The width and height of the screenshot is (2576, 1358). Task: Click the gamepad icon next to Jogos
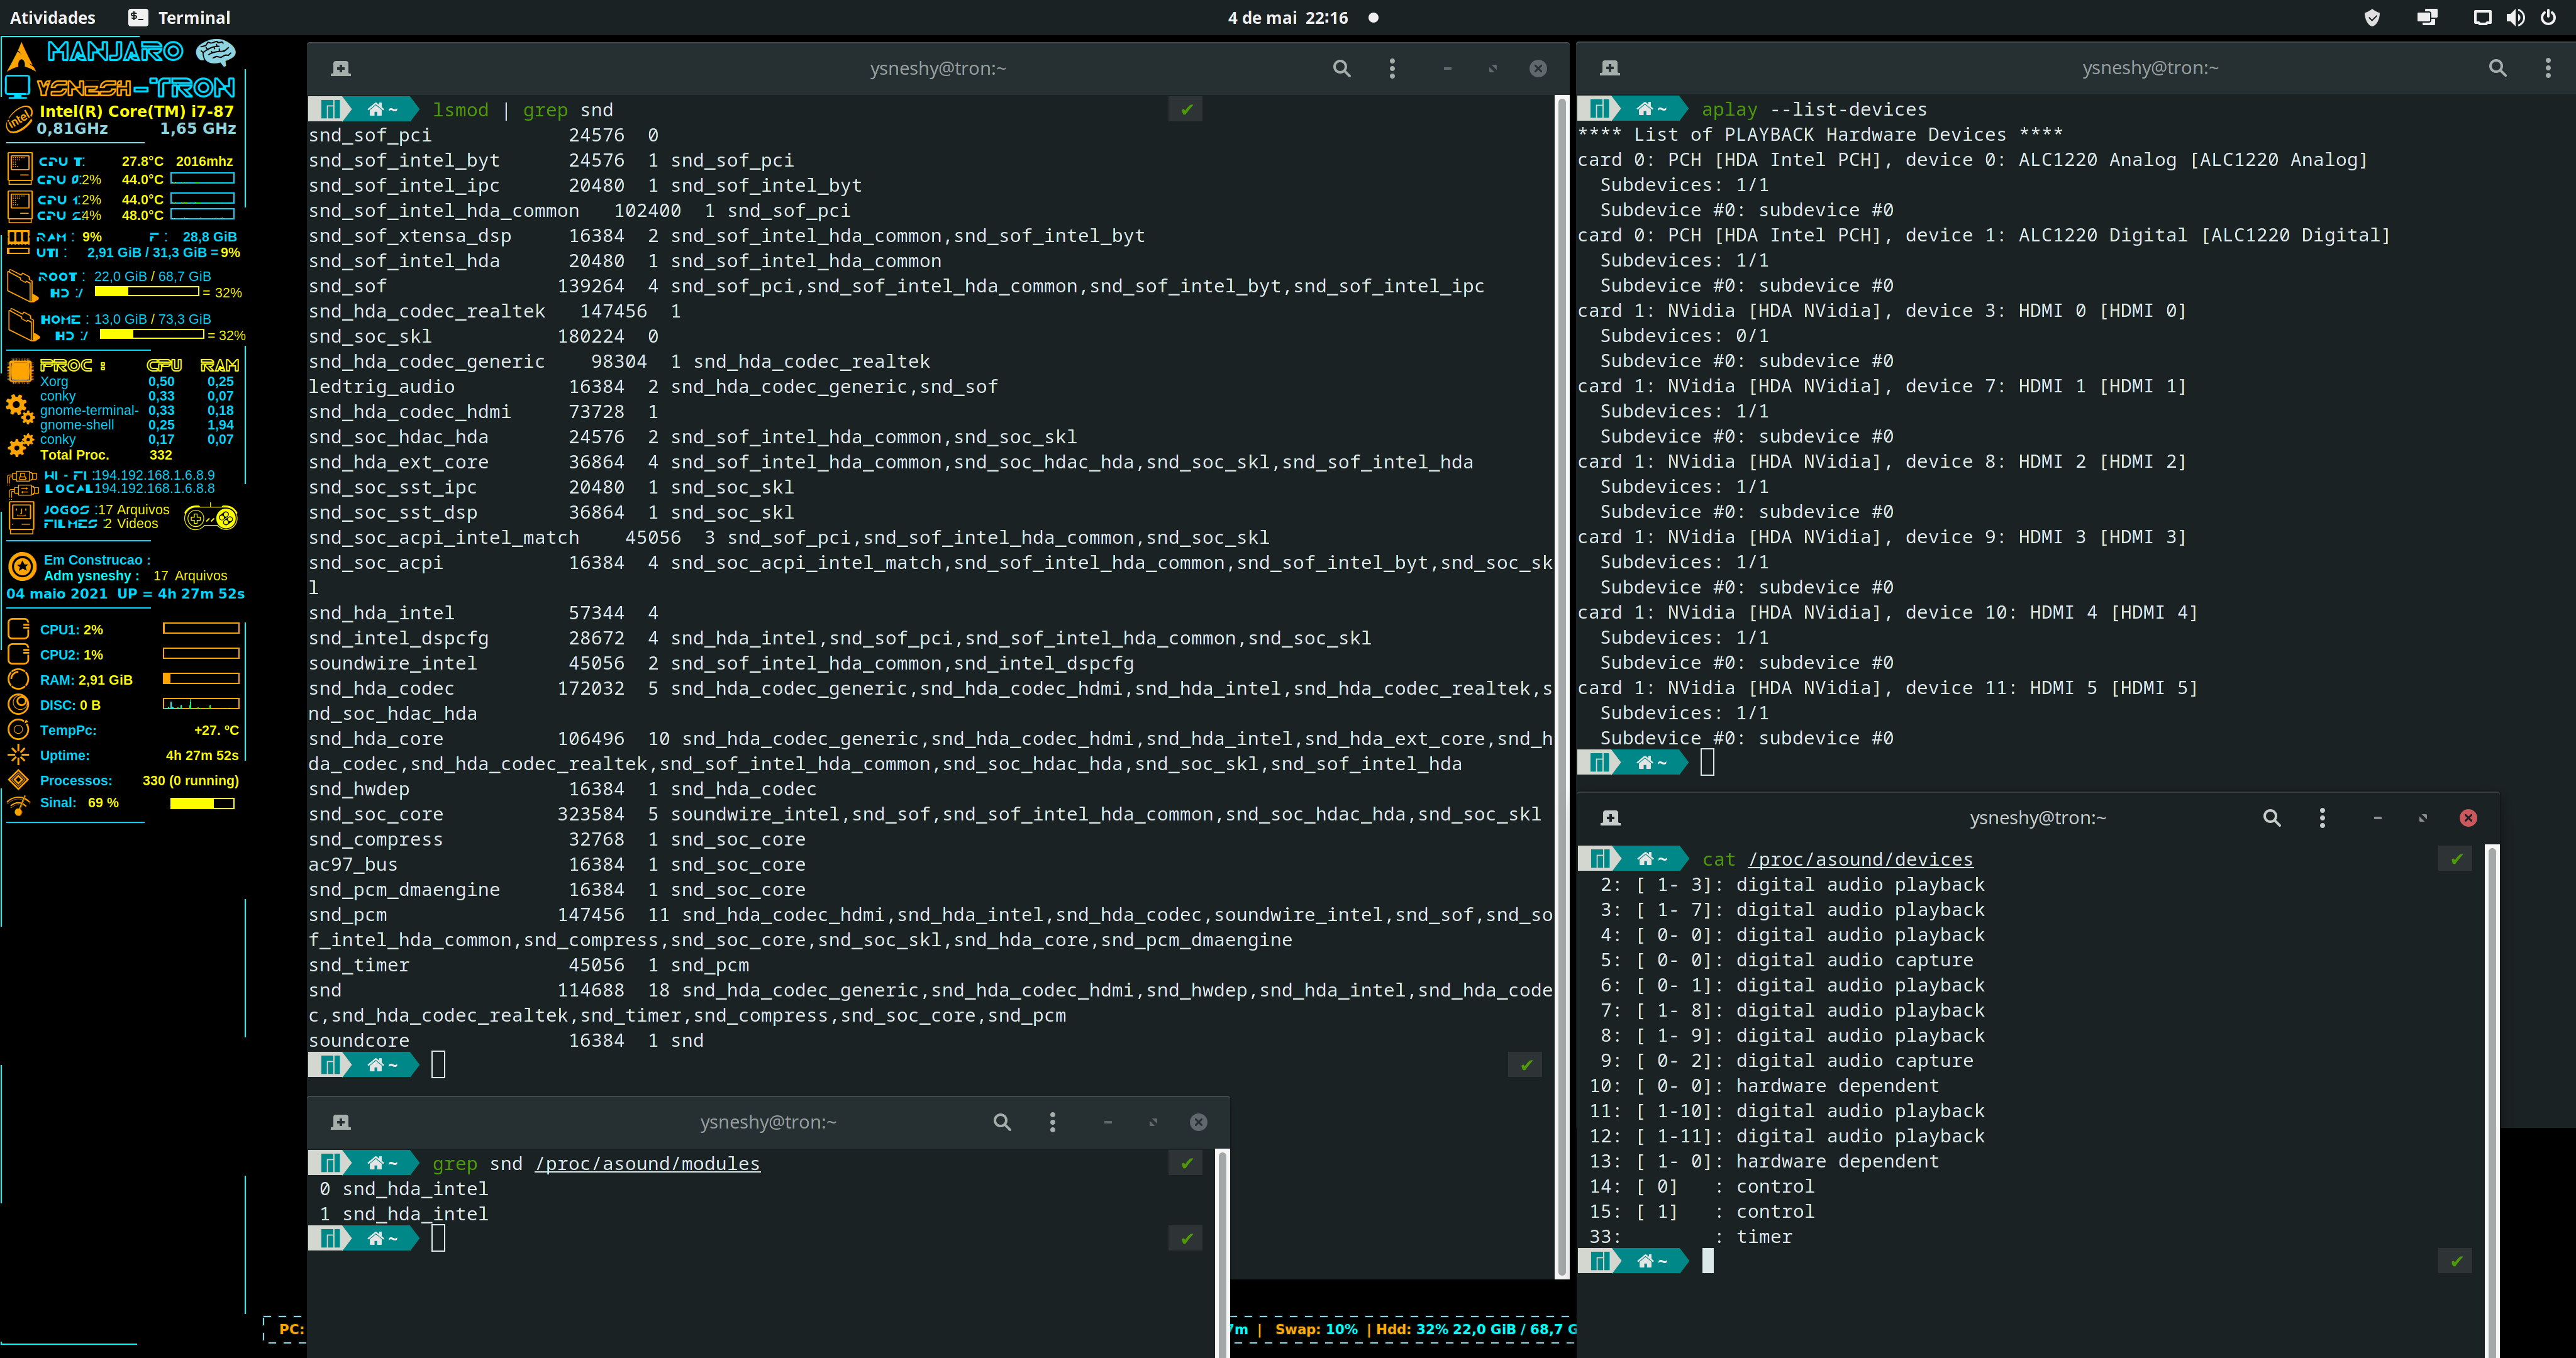point(211,518)
